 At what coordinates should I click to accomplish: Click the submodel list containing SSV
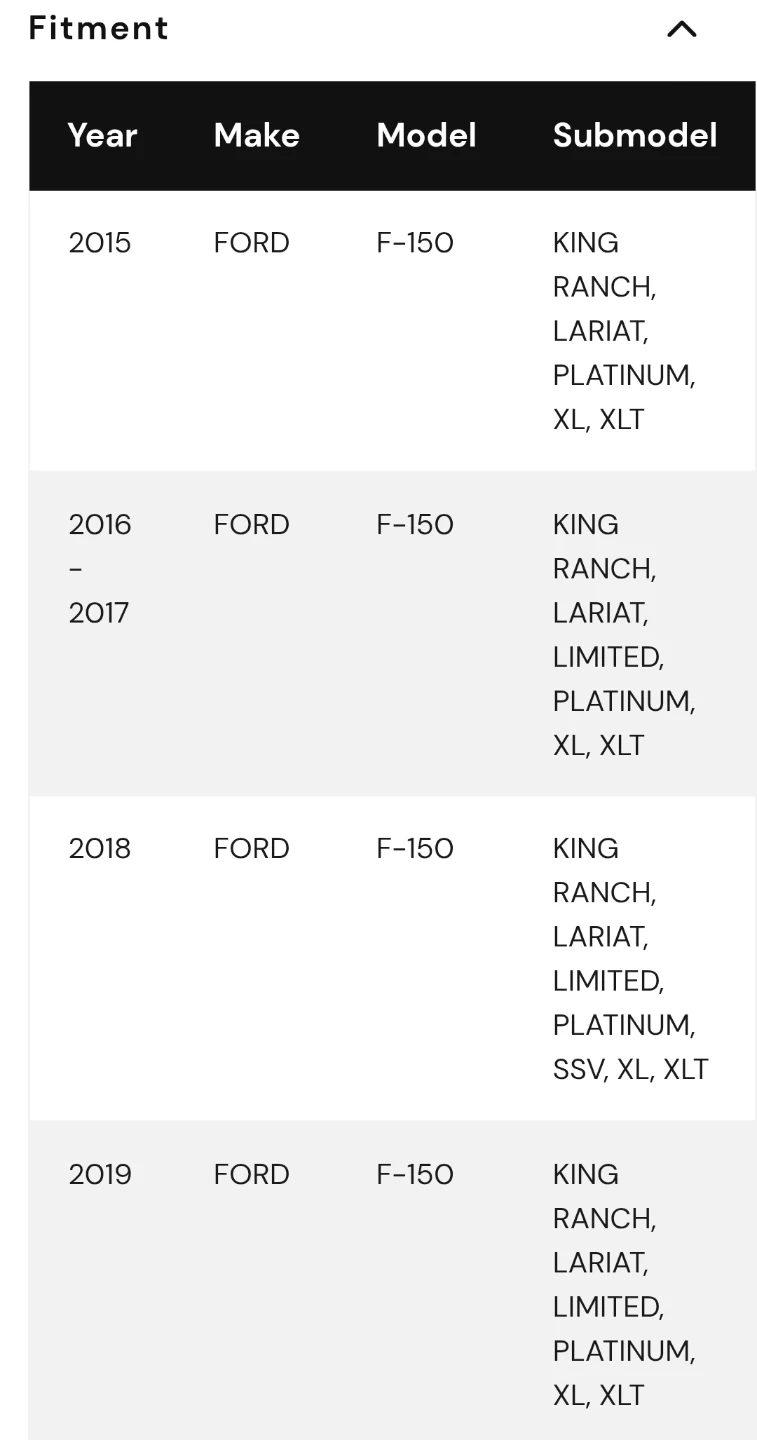pyautogui.click(x=630, y=959)
